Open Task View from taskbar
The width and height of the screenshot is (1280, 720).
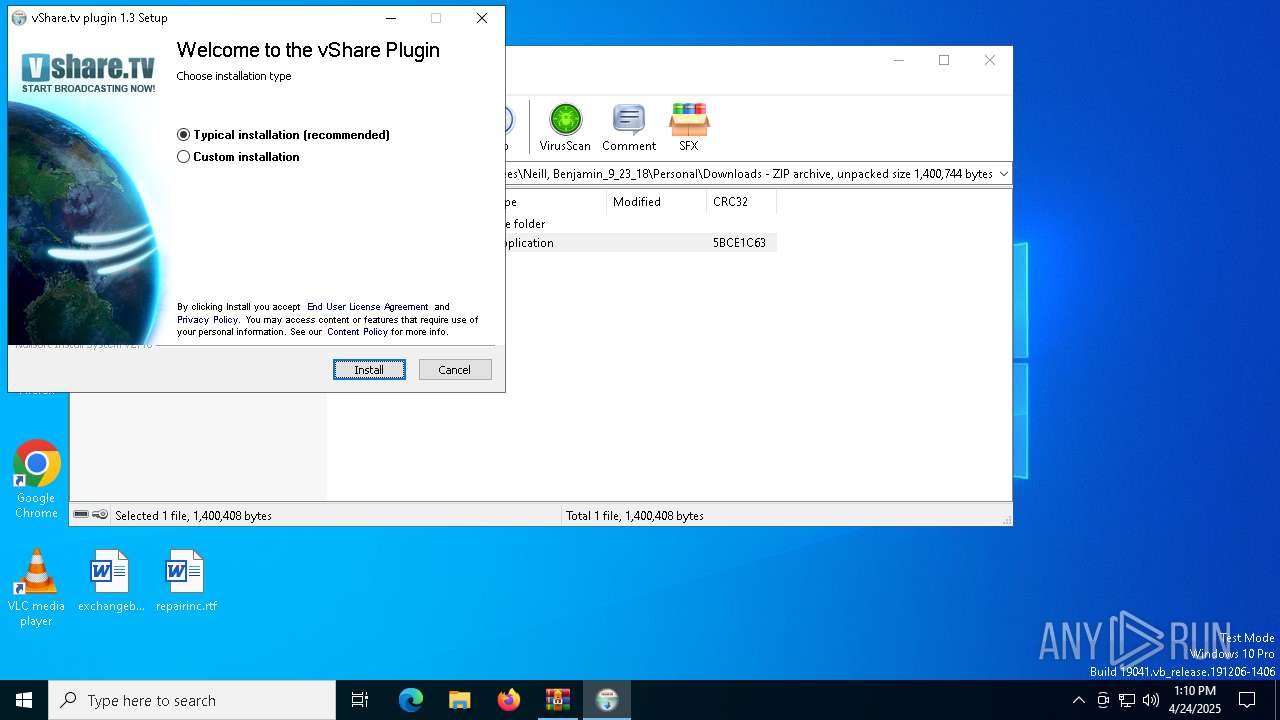(x=360, y=700)
